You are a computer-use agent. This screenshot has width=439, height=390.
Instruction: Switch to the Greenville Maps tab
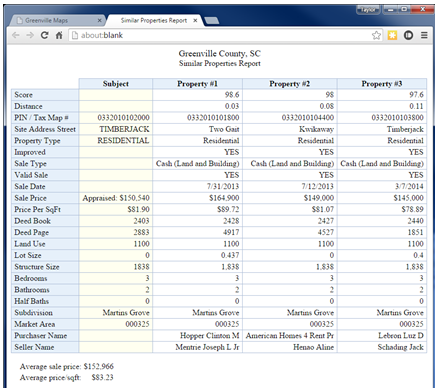tap(57, 20)
